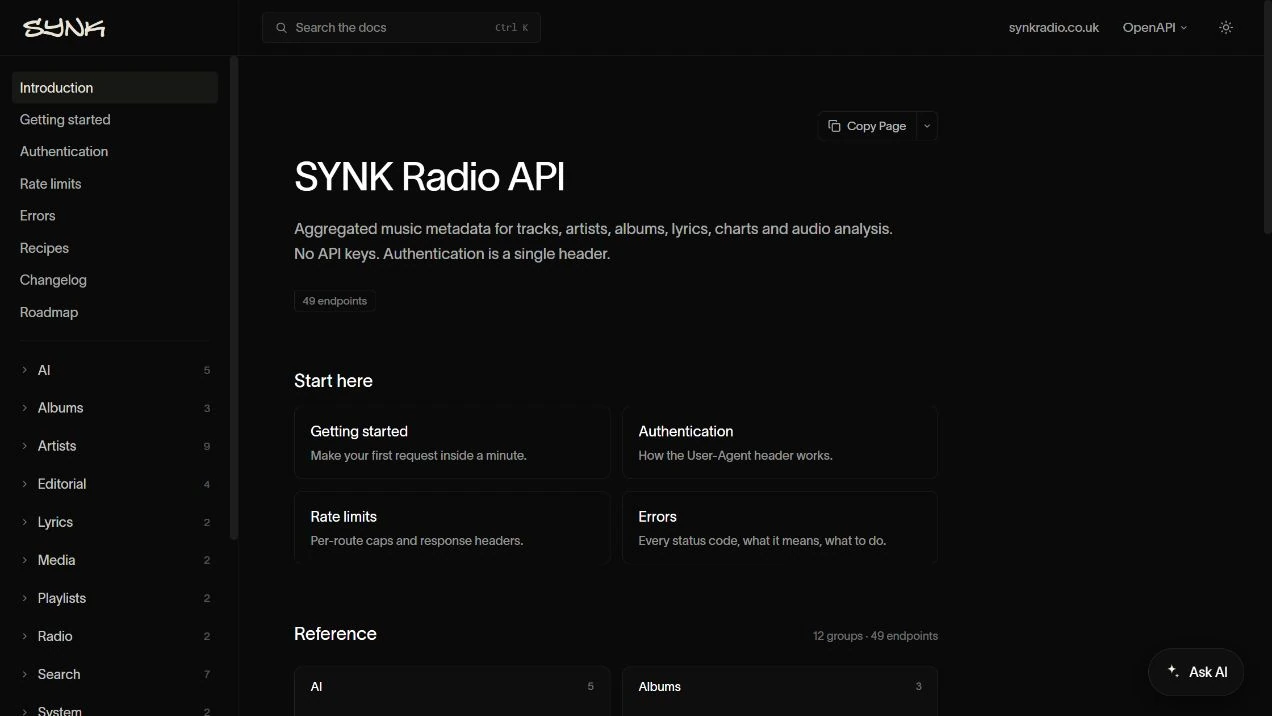Click the Reference heading
This screenshot has width=1272, height=716.
[x=335, y=634]
